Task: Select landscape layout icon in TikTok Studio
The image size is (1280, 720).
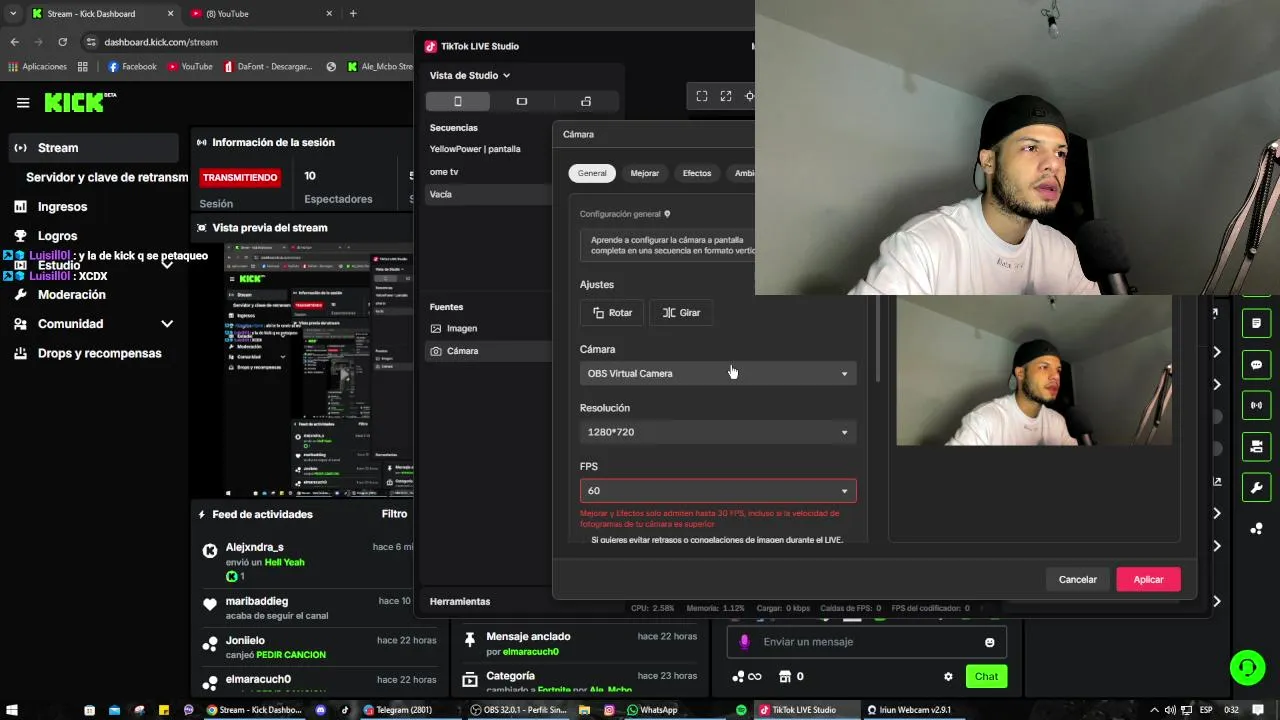Action: [522, 101]
